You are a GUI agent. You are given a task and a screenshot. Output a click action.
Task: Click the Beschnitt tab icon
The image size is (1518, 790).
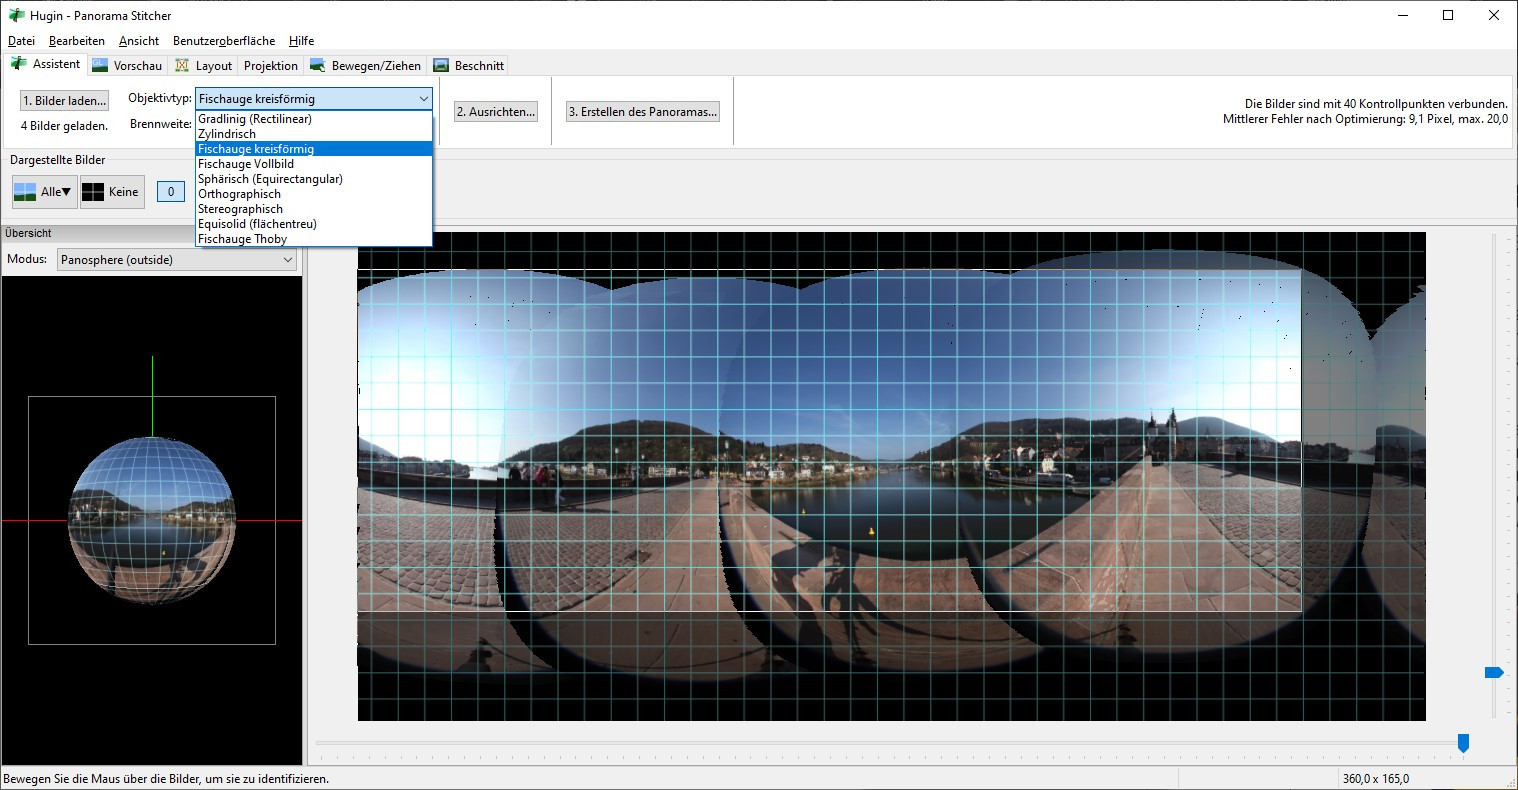coord(440,65)
